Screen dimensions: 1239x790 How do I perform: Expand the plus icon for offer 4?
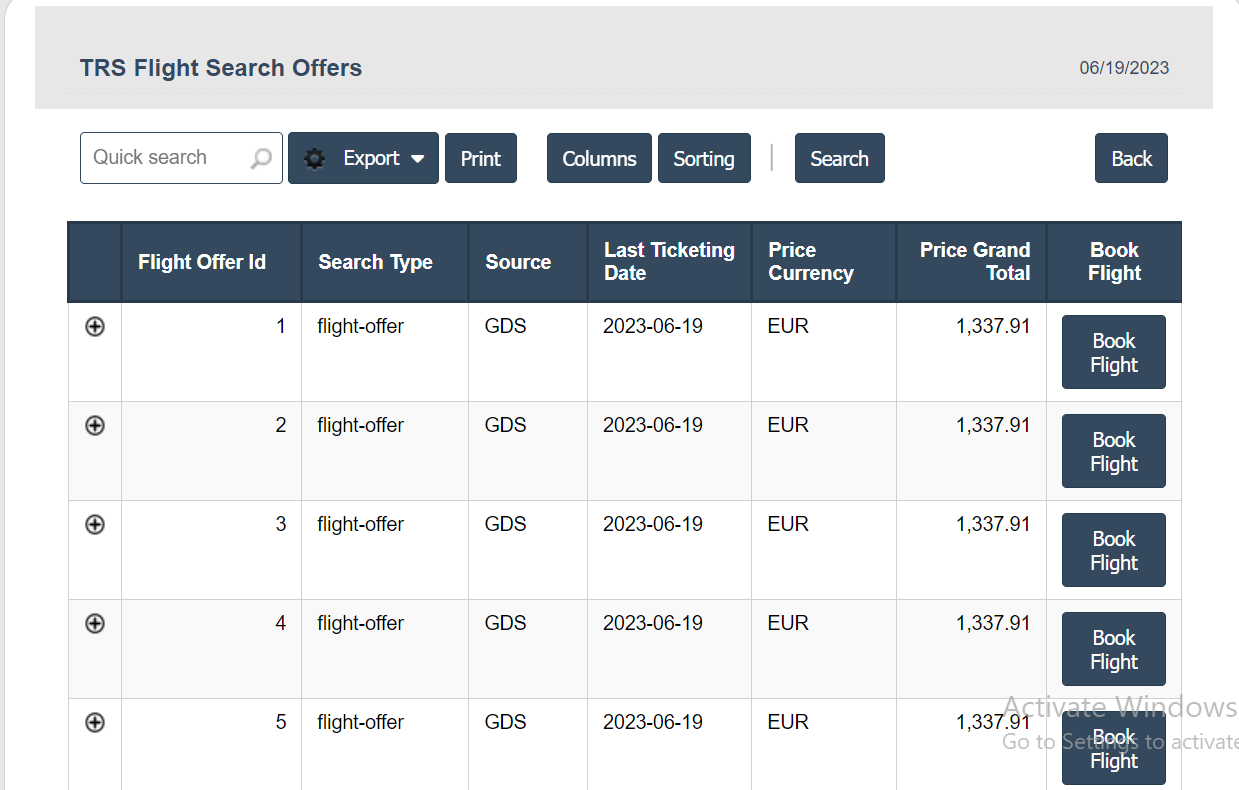tap(95, 623)
